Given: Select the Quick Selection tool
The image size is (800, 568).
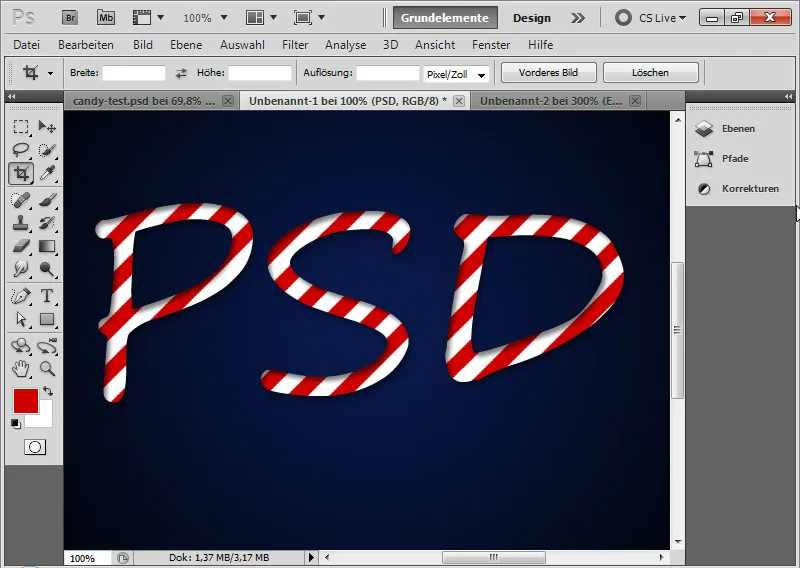Looking at the screenshot, I should coord(47,150).
